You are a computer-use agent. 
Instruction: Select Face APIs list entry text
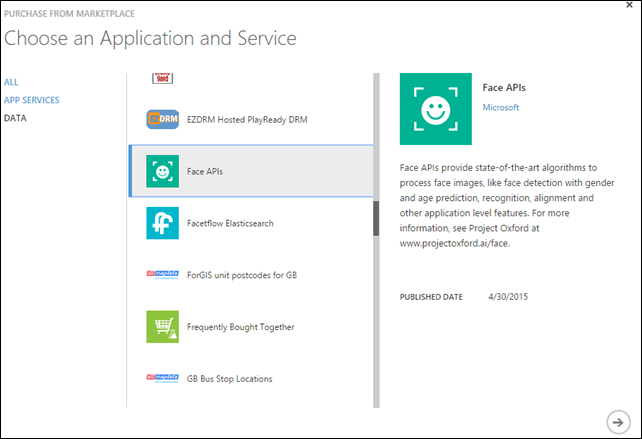point(205,171)
